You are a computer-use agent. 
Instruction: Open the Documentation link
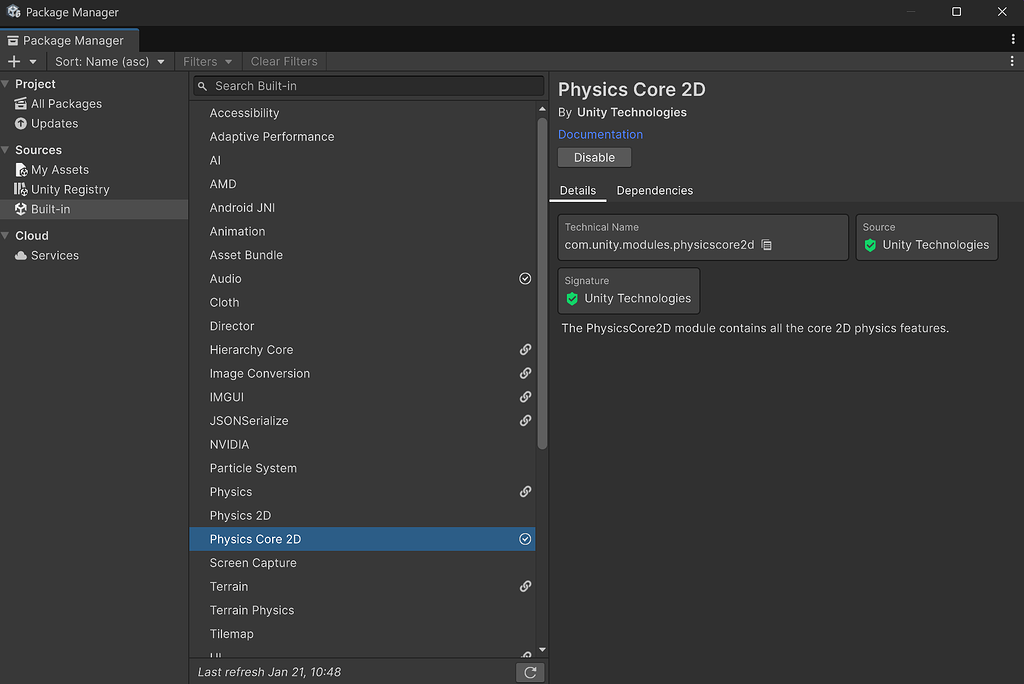[x=600, y=134]
